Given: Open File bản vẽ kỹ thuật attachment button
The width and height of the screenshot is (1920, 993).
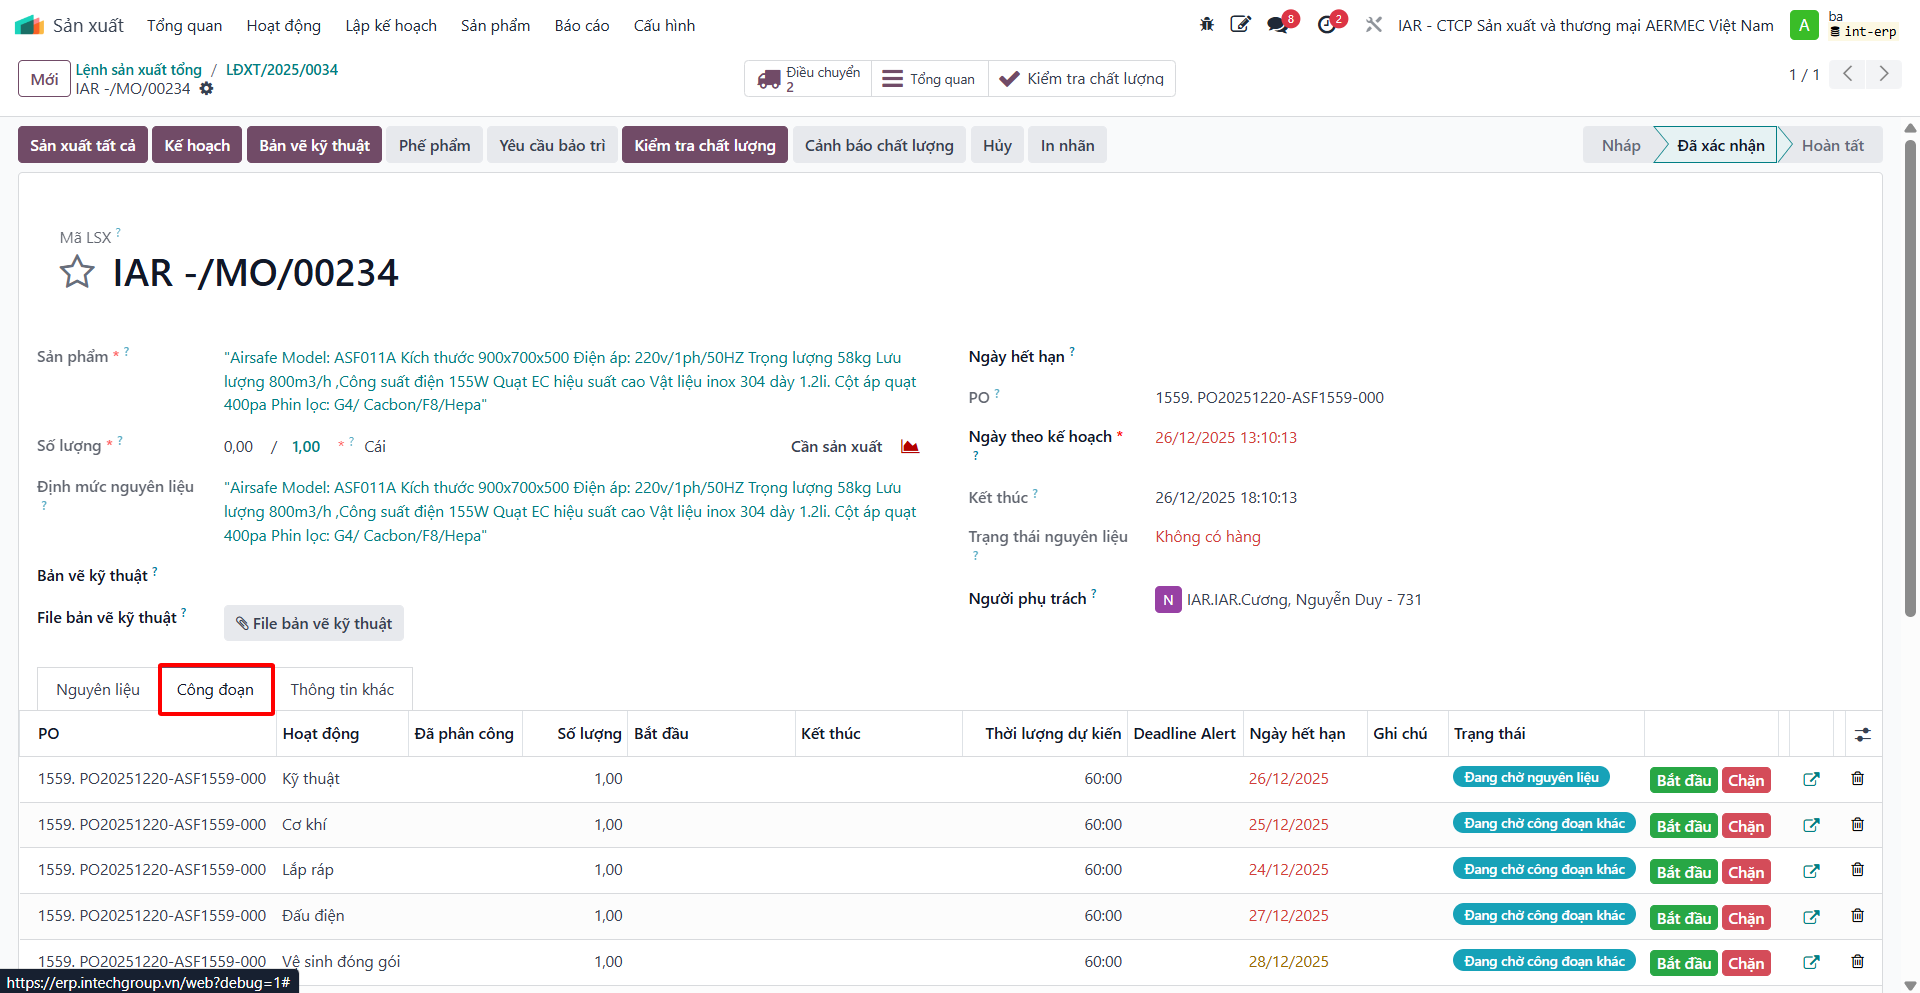Looking at the screenshot, I should (x=314, y=623).
